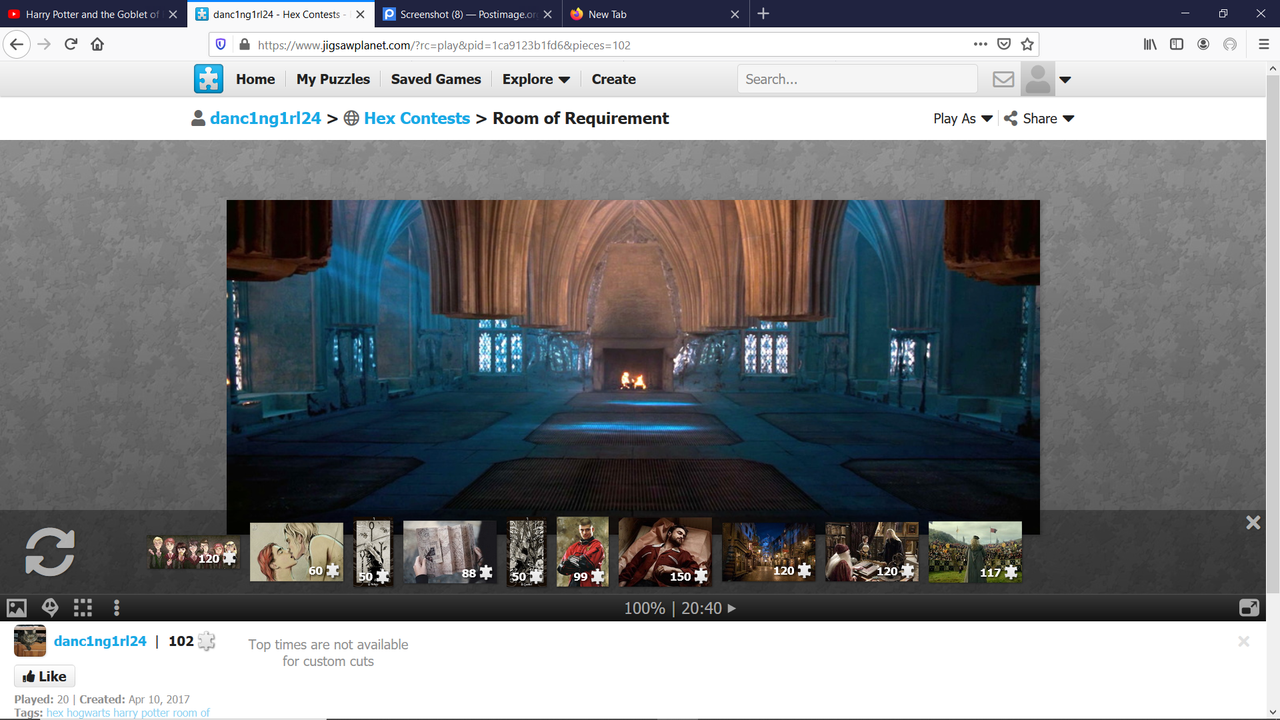Open the 60-piece kissing couple puzzle thumbnail
Viewport: 1280px width, 720px height.
[x=296, y=551]
